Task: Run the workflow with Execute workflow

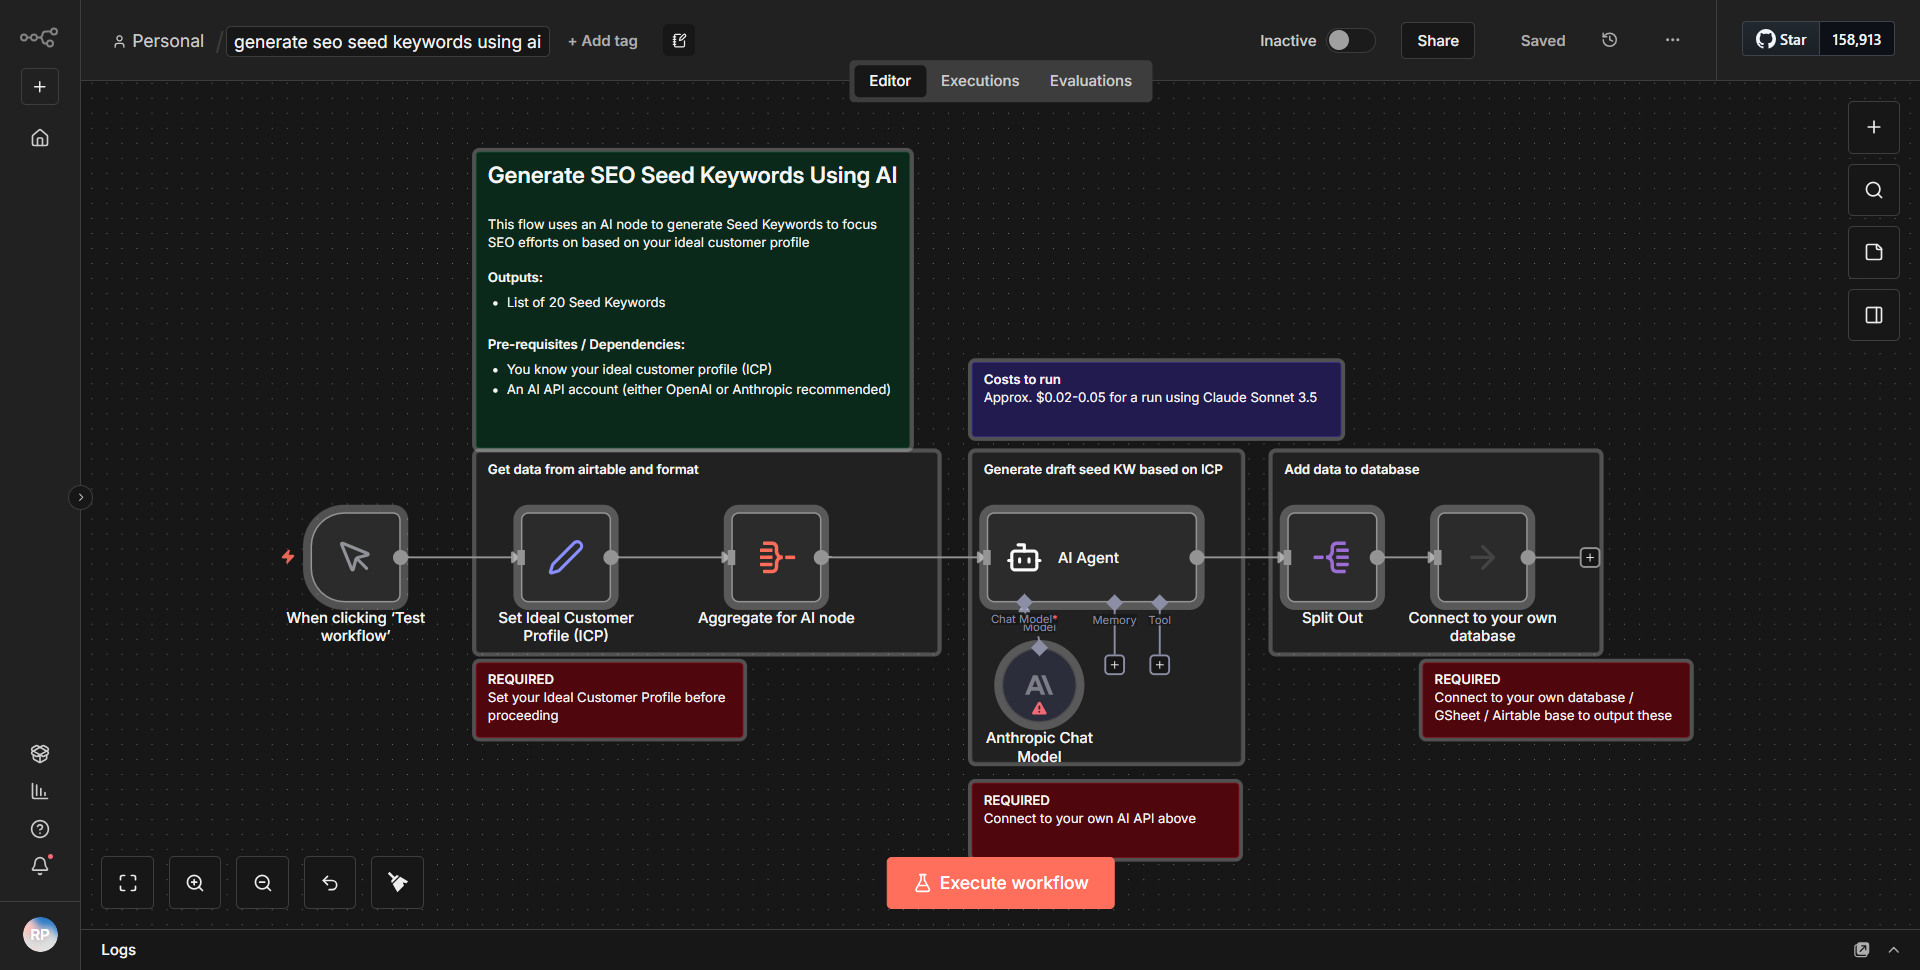Action: pyautogui.click(x=1000, y=882)
